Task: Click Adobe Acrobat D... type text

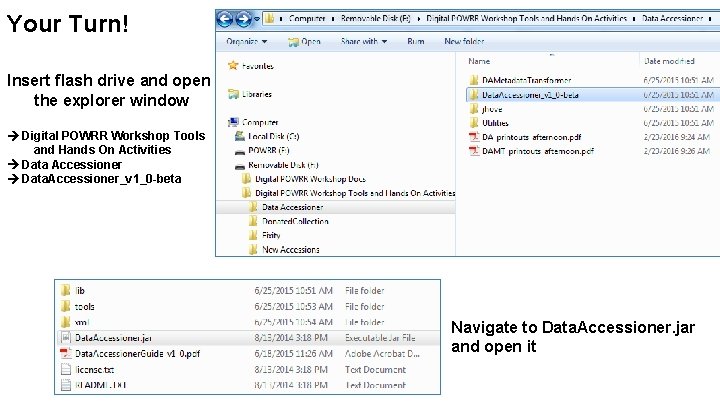Action: [x=382, y=354]
